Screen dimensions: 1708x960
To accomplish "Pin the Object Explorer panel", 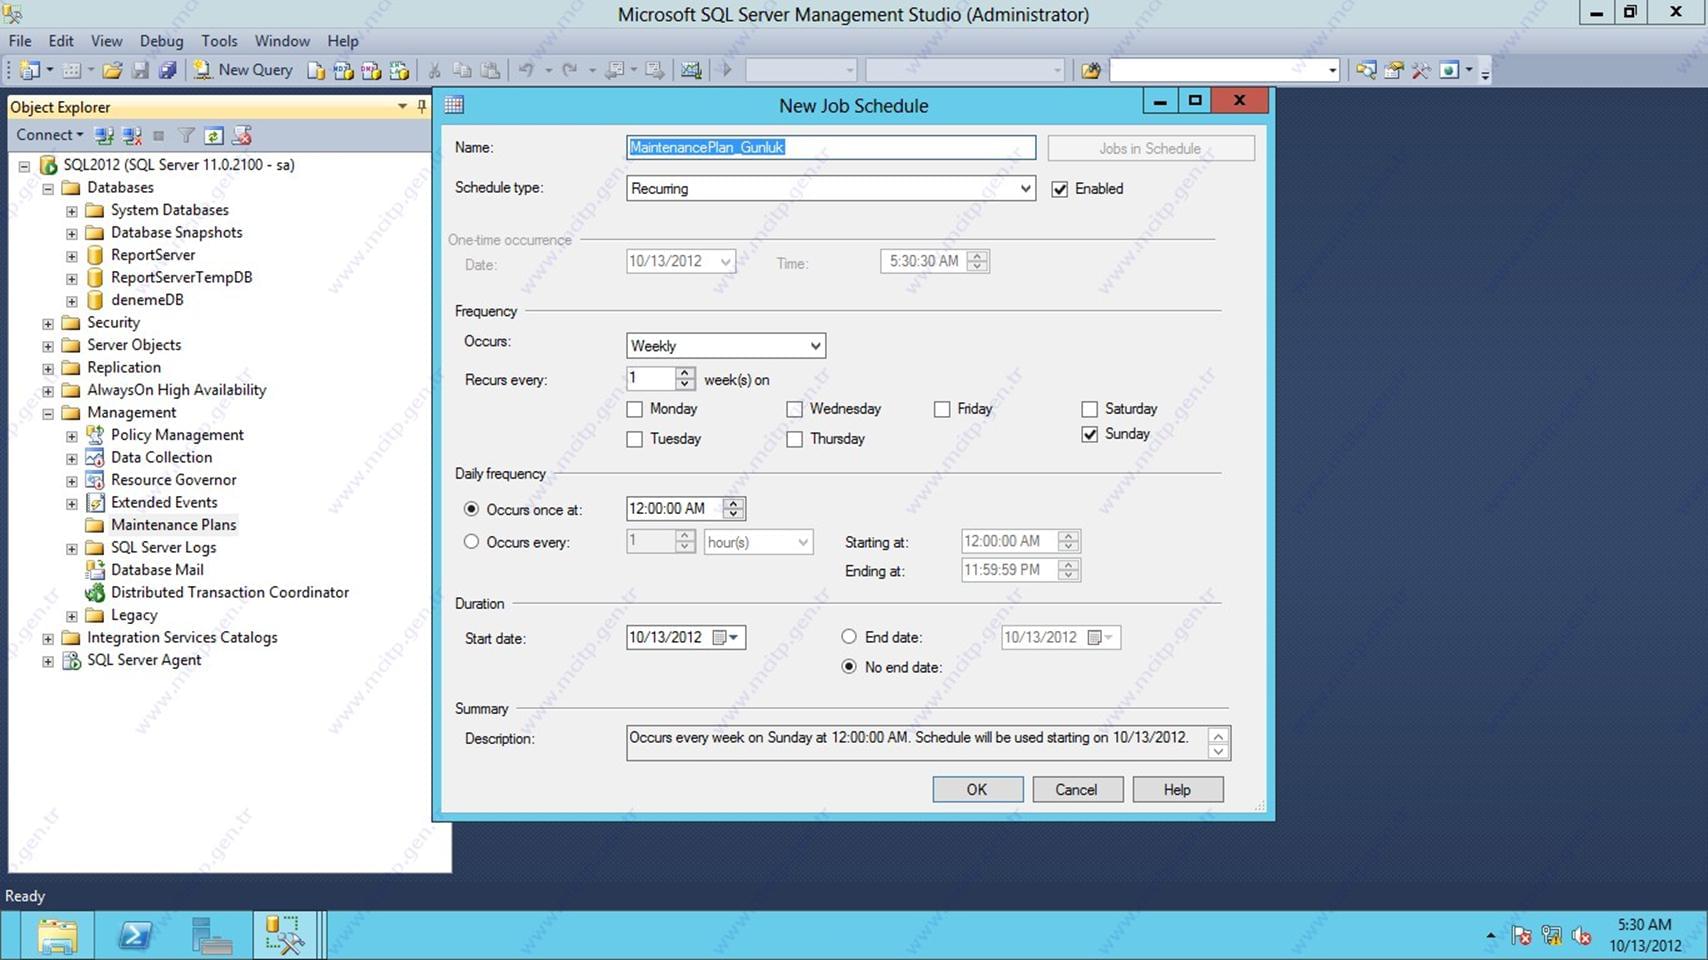I will click(421, 106).
